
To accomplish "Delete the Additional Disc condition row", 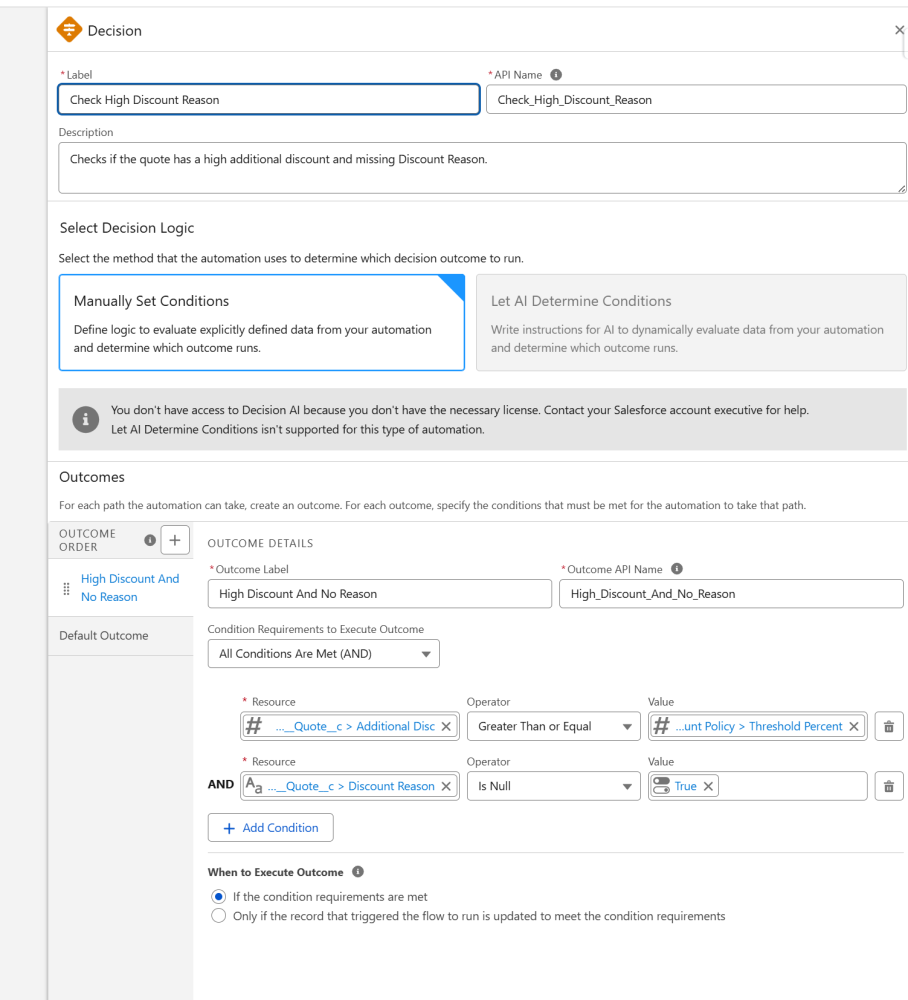I will click(x=889, y=726).
